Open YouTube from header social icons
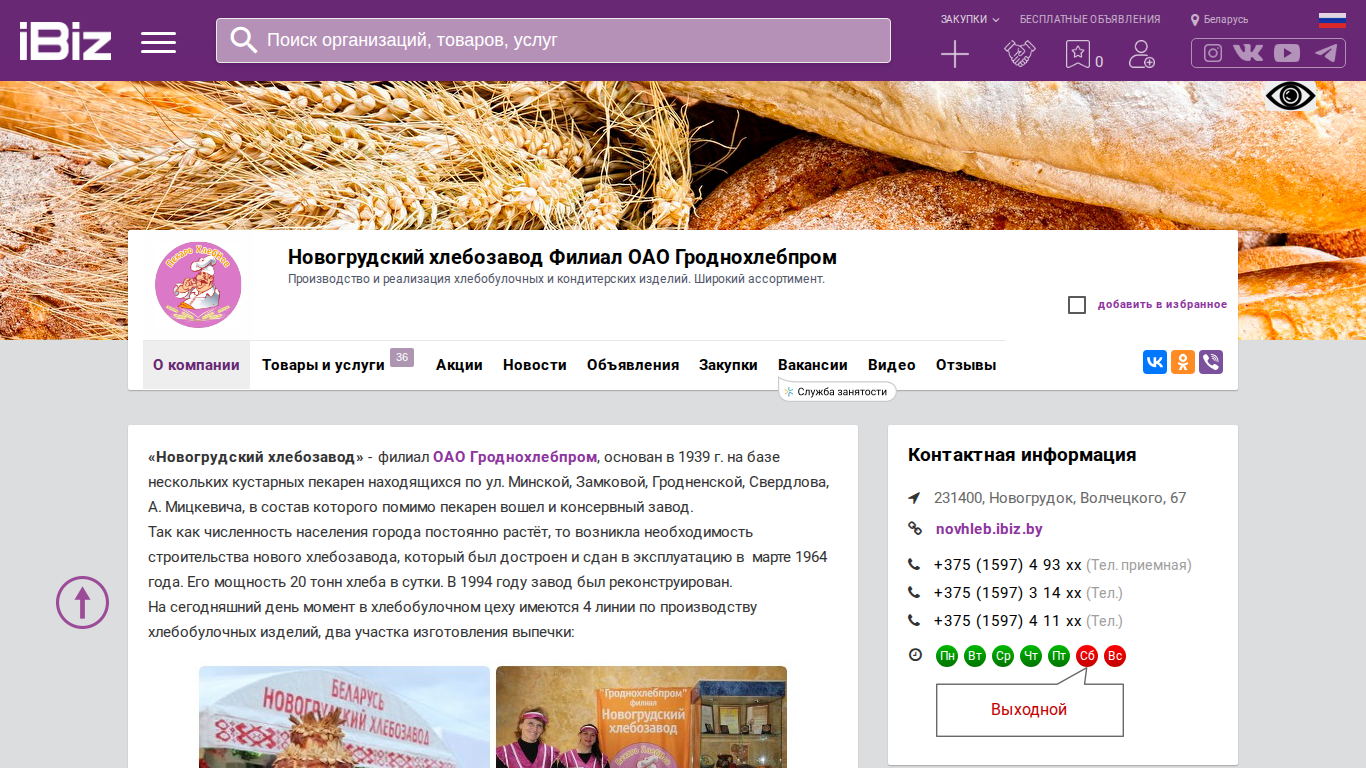Image resolution: width=1366 pixels, height=768 pixels. coord(1287,53)
